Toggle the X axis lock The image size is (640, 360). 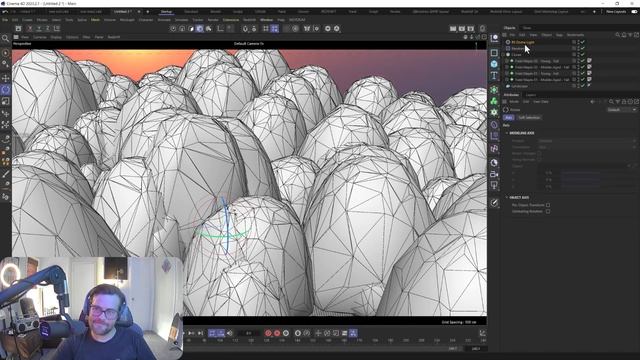click(30, 29)
